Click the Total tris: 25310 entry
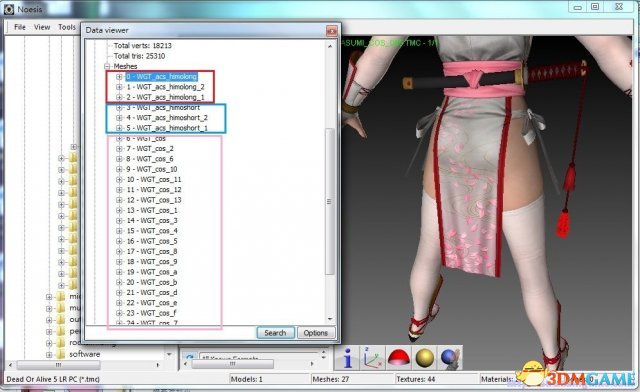 pyautogui.click(x=139, y=56)
